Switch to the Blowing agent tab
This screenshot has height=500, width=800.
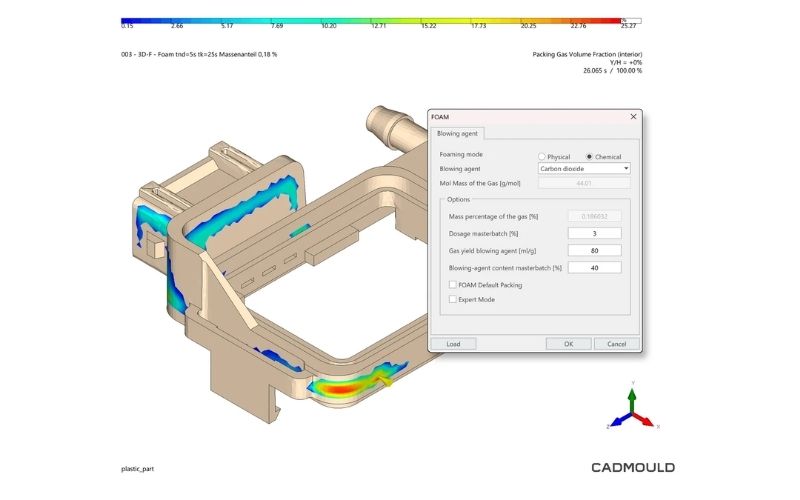[457, 134]
